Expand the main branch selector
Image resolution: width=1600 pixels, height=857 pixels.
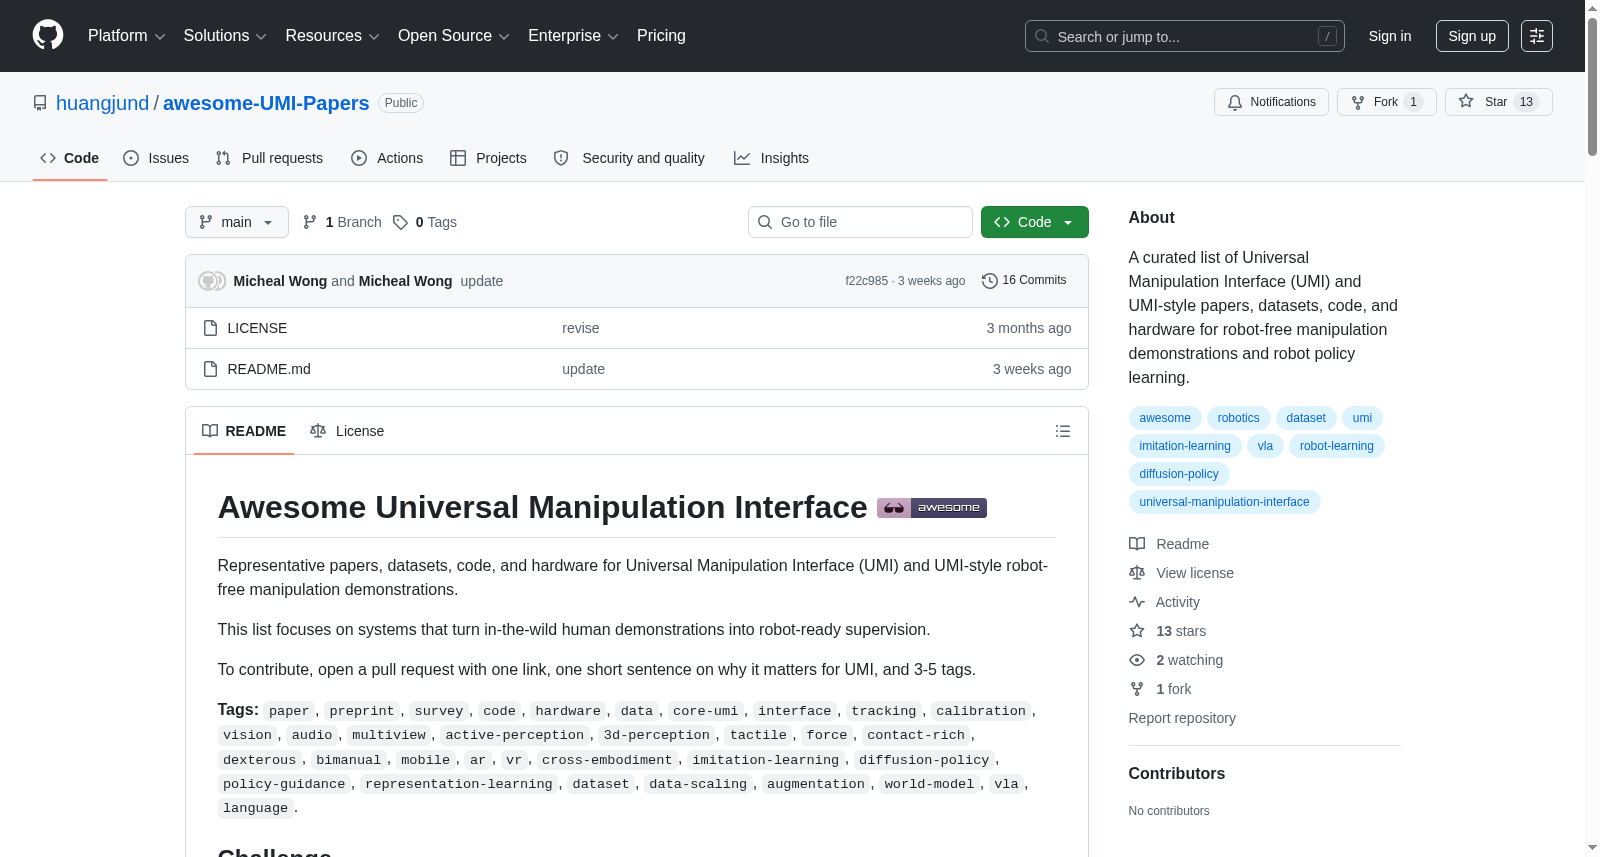point(237,222)
